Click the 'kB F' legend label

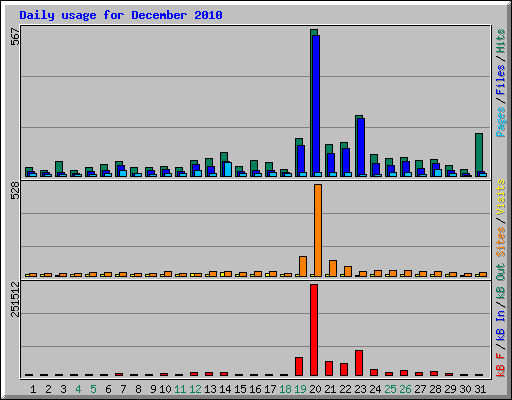click(501, 365)
